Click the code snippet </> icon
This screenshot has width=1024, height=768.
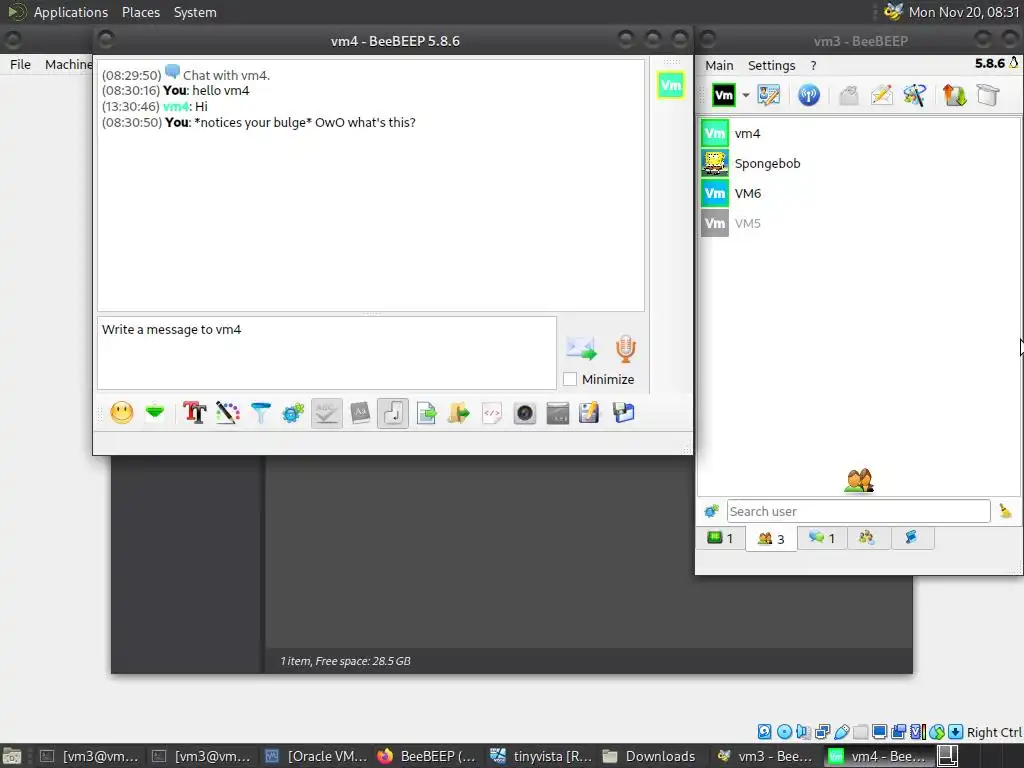point(492,413)
